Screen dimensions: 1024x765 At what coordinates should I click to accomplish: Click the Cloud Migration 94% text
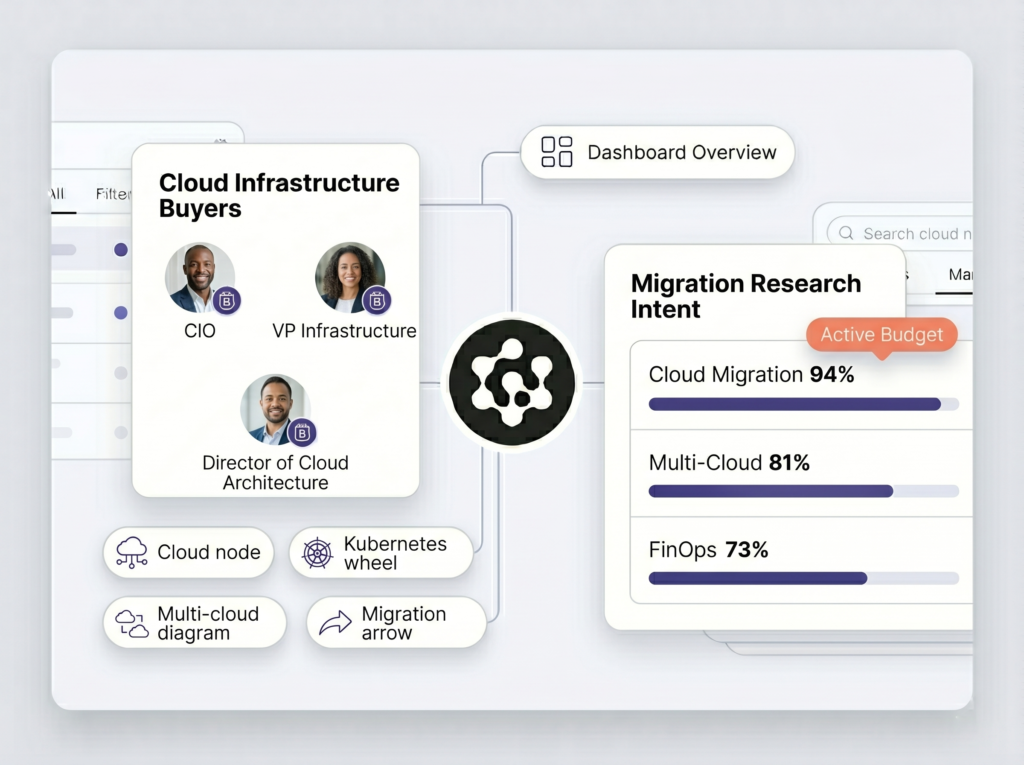point(751,374)
